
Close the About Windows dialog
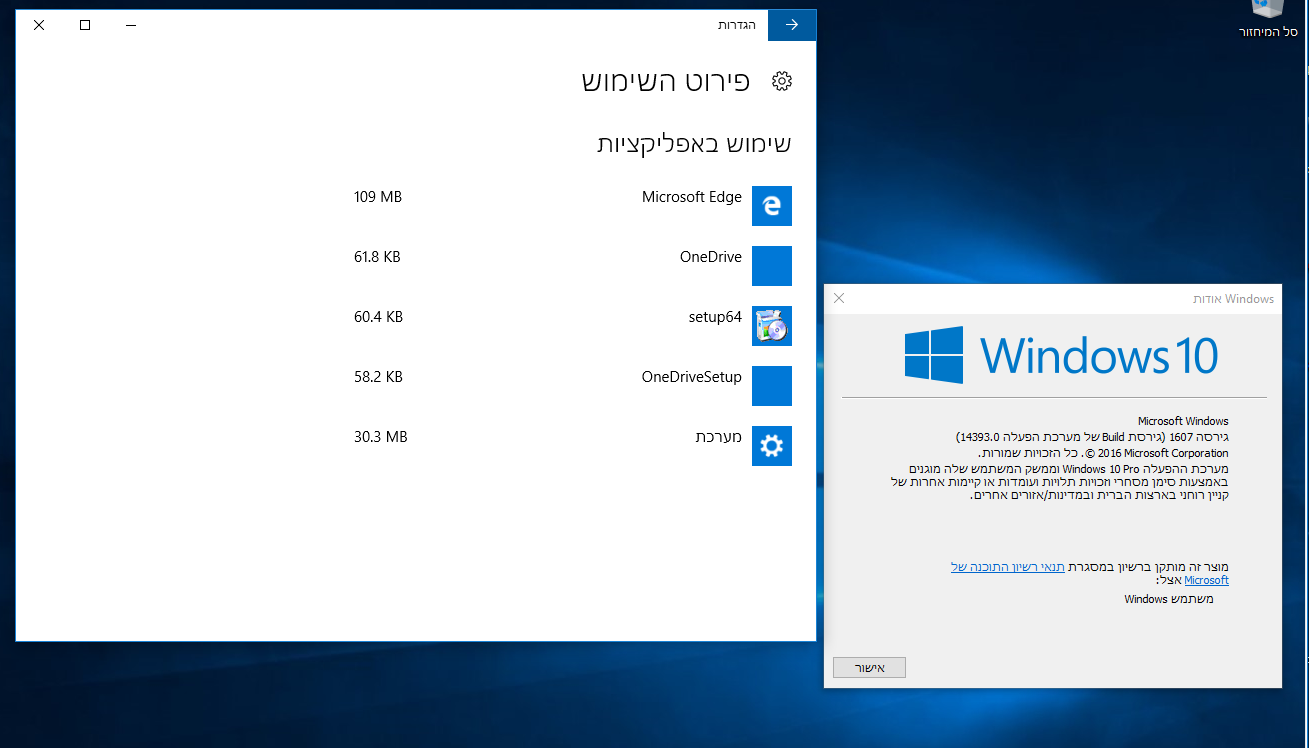pyautogui.click(x=839, y=298)
